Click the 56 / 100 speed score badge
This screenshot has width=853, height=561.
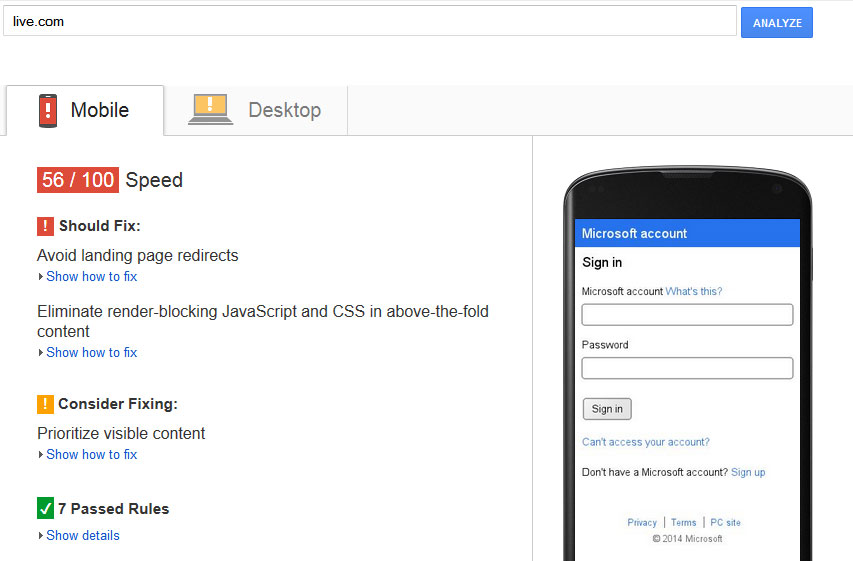pos(78,180)
